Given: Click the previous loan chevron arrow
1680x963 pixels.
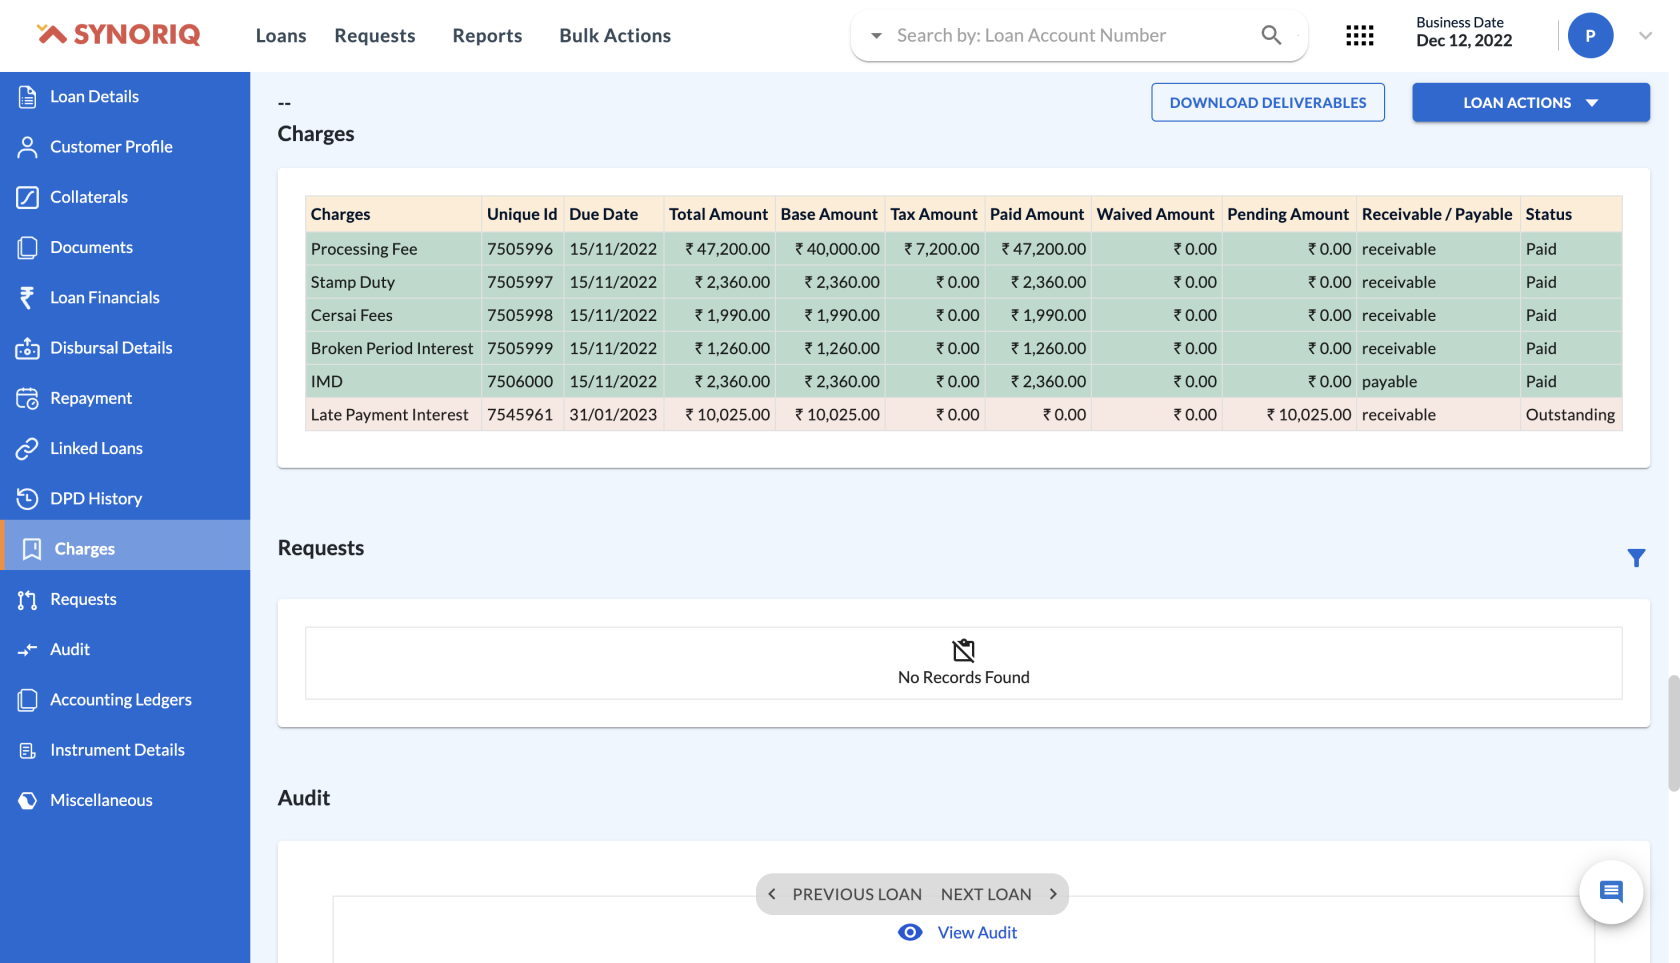Looking at the screenshot, I should 772,894.
